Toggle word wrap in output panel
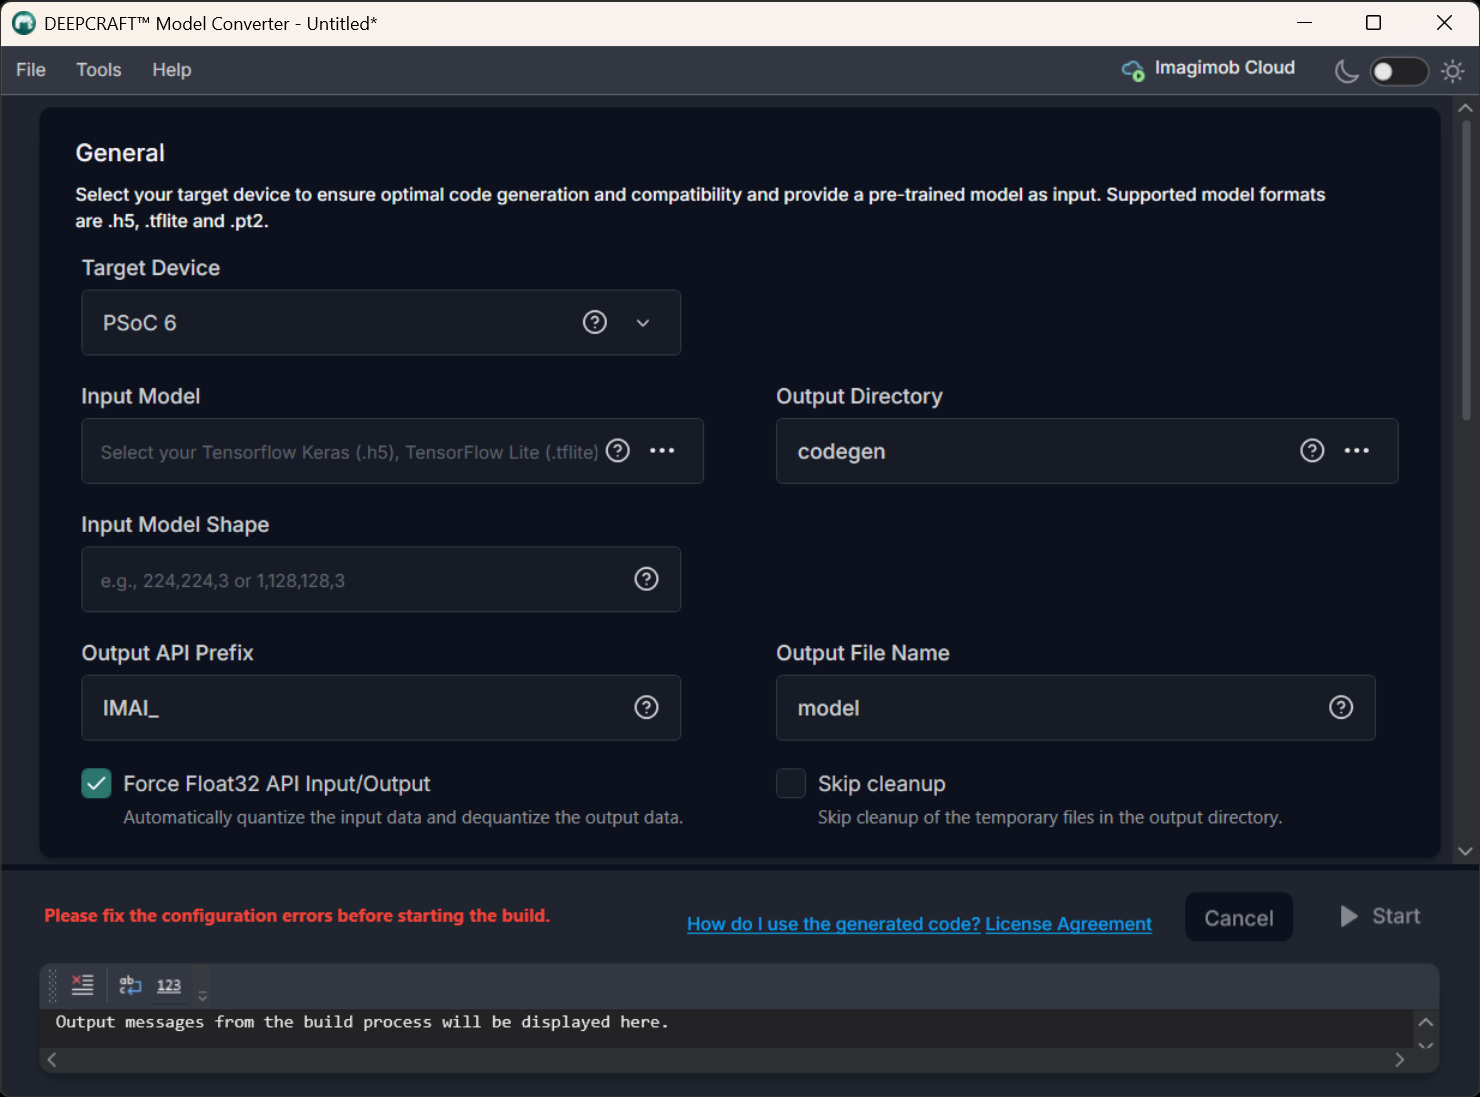The height and width of the screenshot is (1097, 1480). (x=130, y=985)
